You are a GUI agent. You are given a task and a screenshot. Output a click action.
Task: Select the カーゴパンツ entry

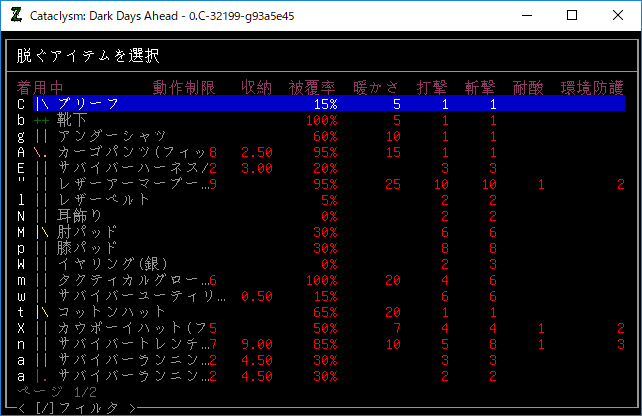coord(130,152)
